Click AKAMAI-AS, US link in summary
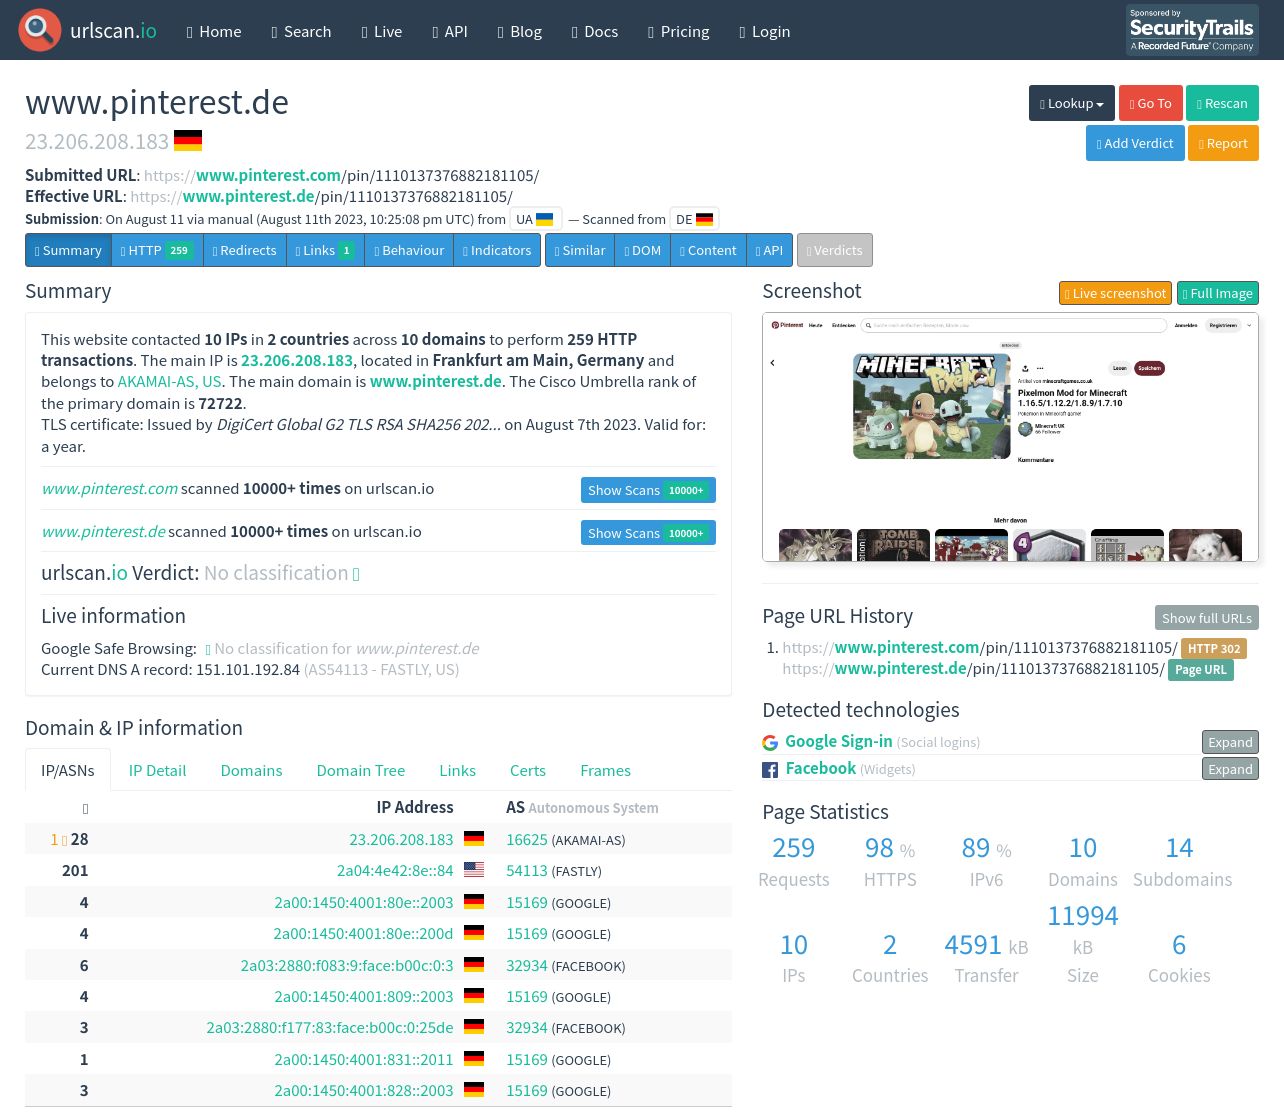 [170, 381]
